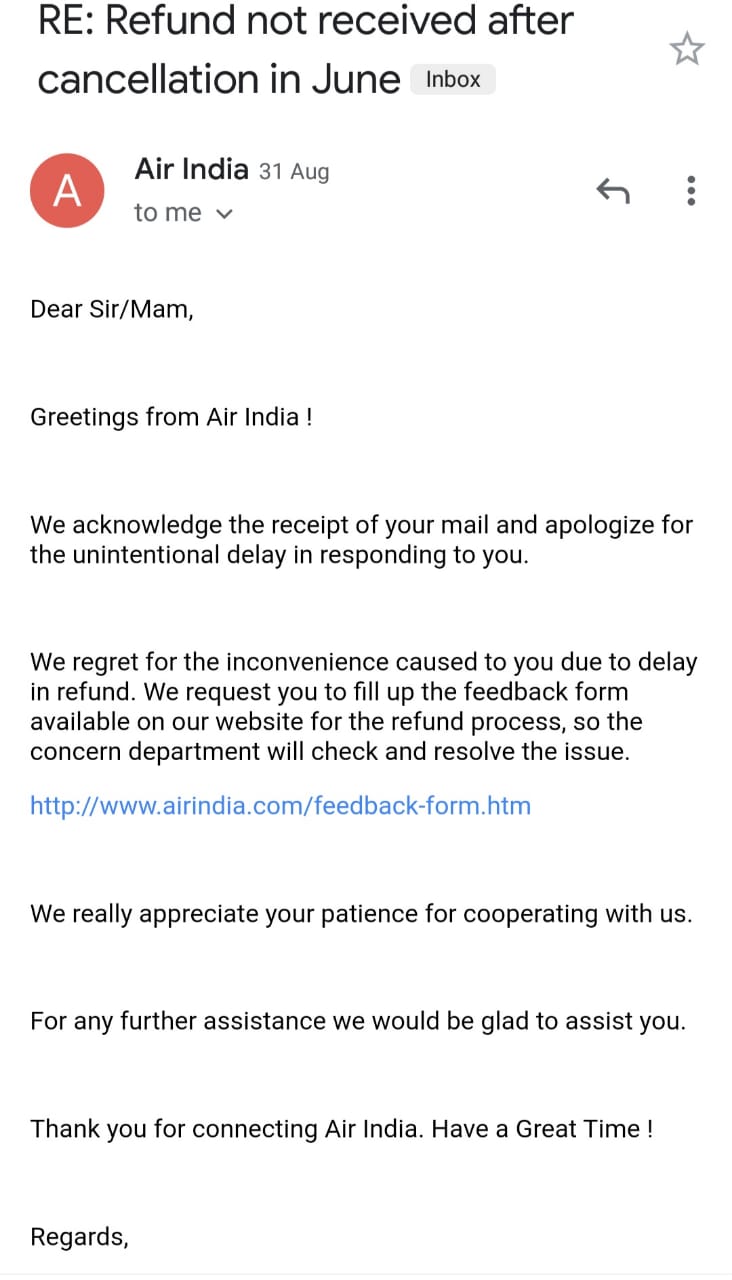Click the Inbox label tag
This screenshot has width=732, height=1280.
tap(453, 80)
